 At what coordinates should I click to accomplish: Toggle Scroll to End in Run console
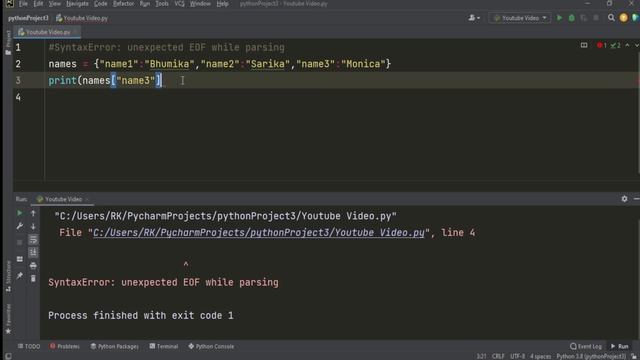33,253
